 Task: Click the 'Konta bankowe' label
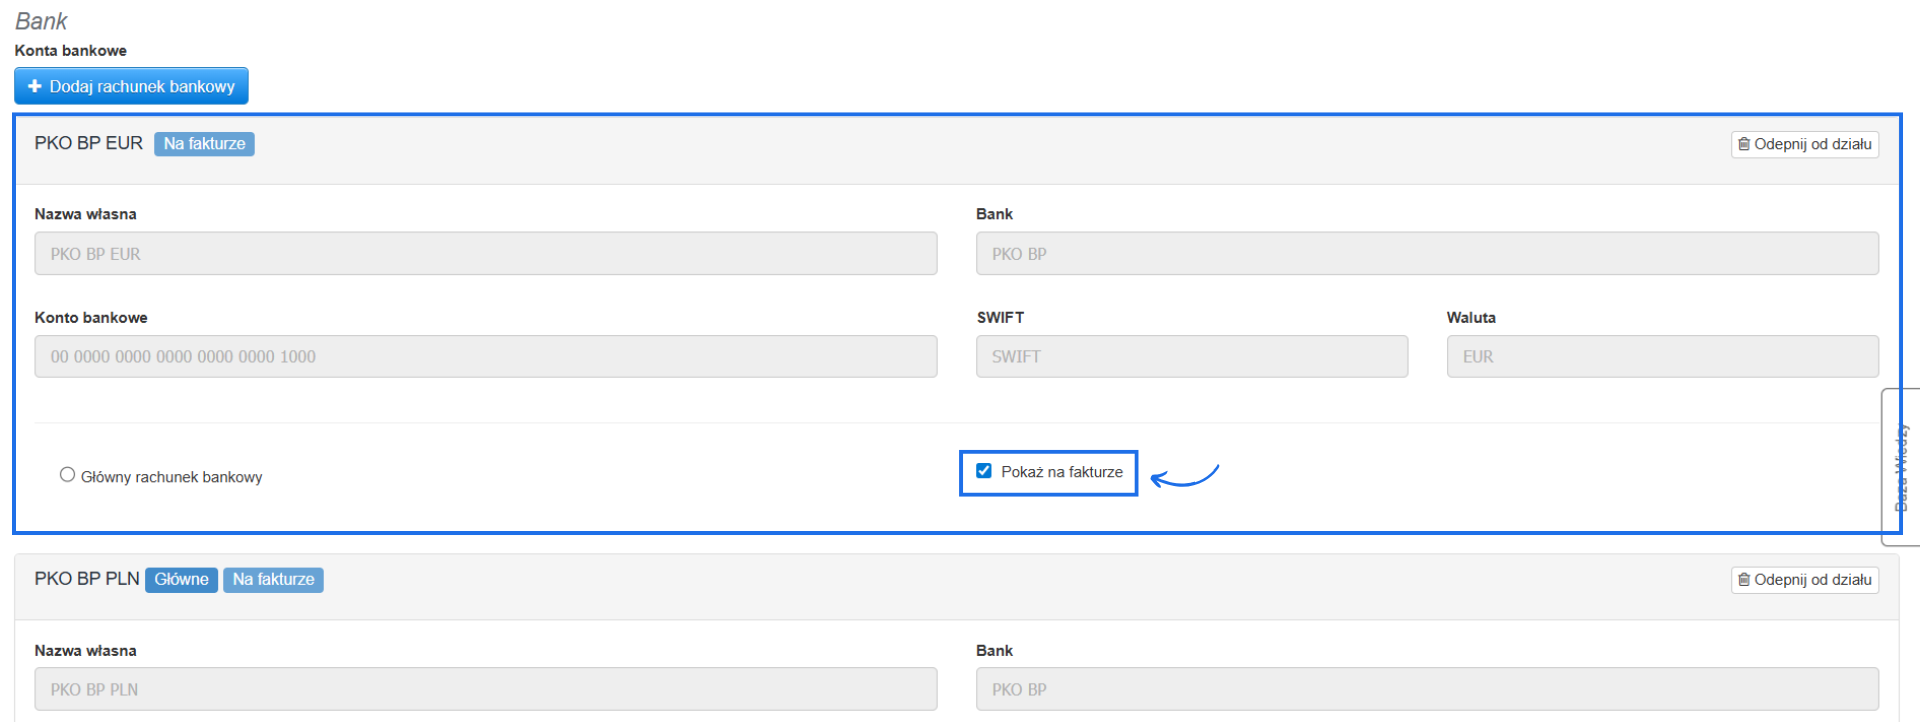pos(70,50)
